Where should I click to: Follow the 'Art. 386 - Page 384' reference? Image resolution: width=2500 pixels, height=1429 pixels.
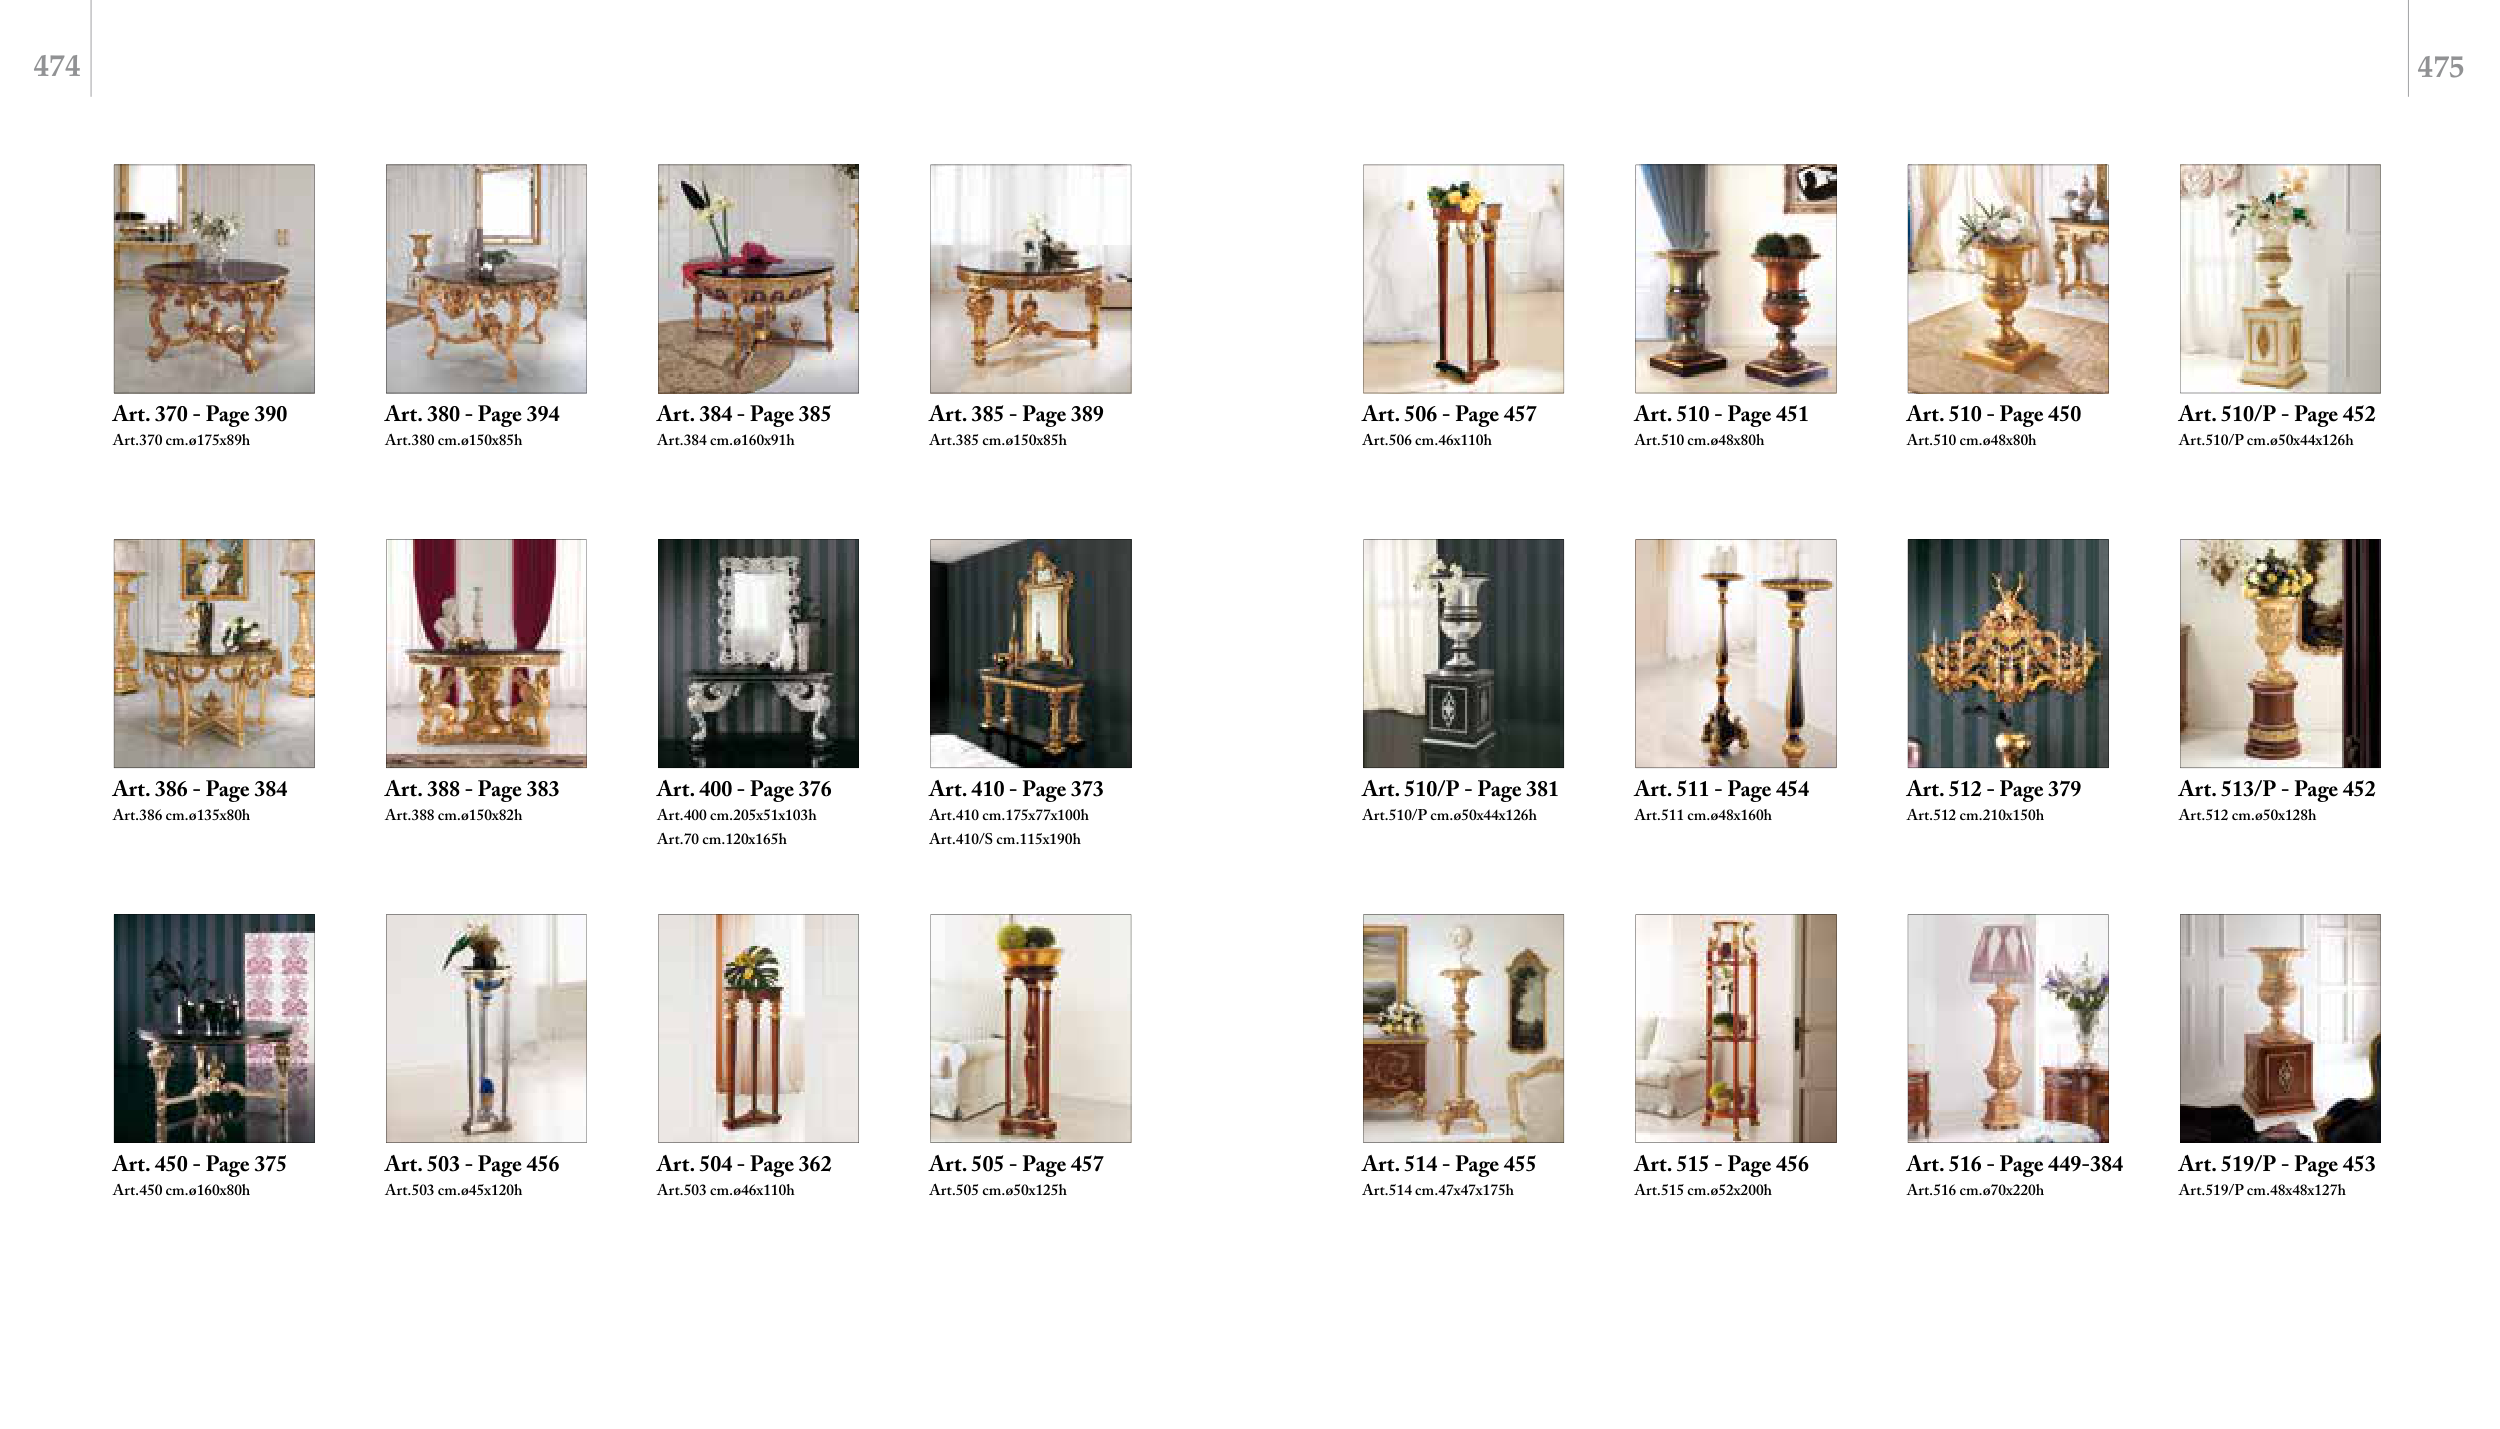point(200,789)
